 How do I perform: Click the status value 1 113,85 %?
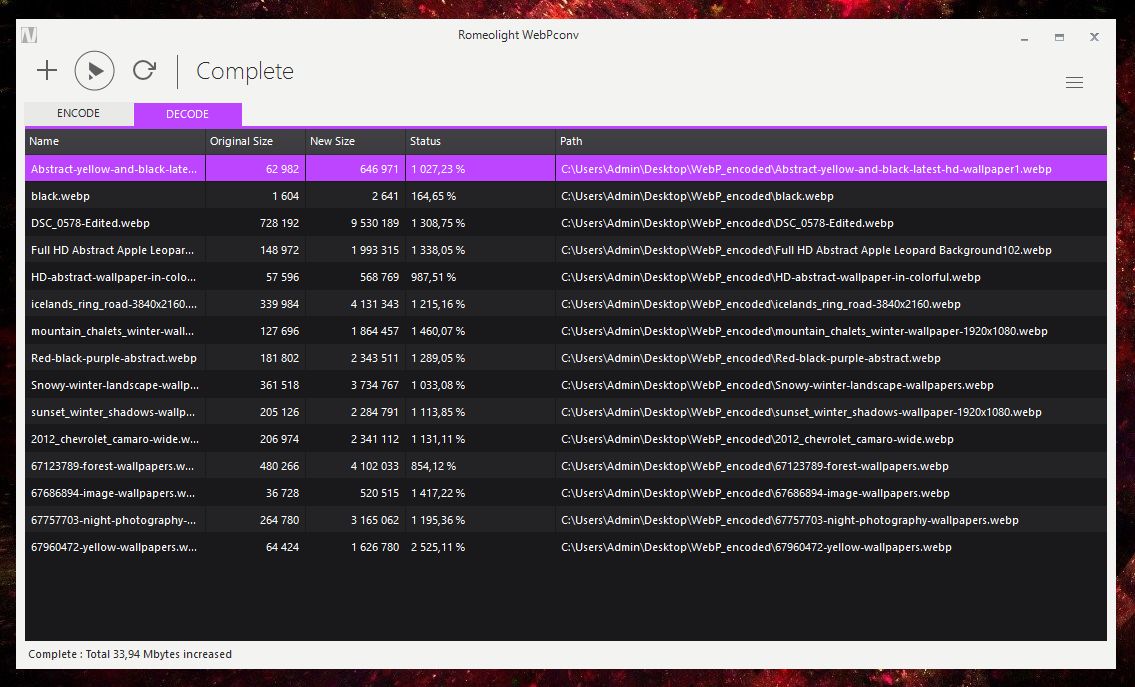pos(438,412)
